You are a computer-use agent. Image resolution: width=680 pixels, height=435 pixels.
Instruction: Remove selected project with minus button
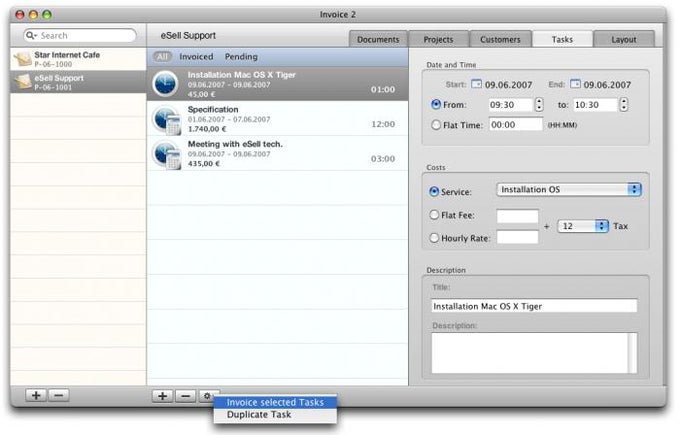point(59,395)
